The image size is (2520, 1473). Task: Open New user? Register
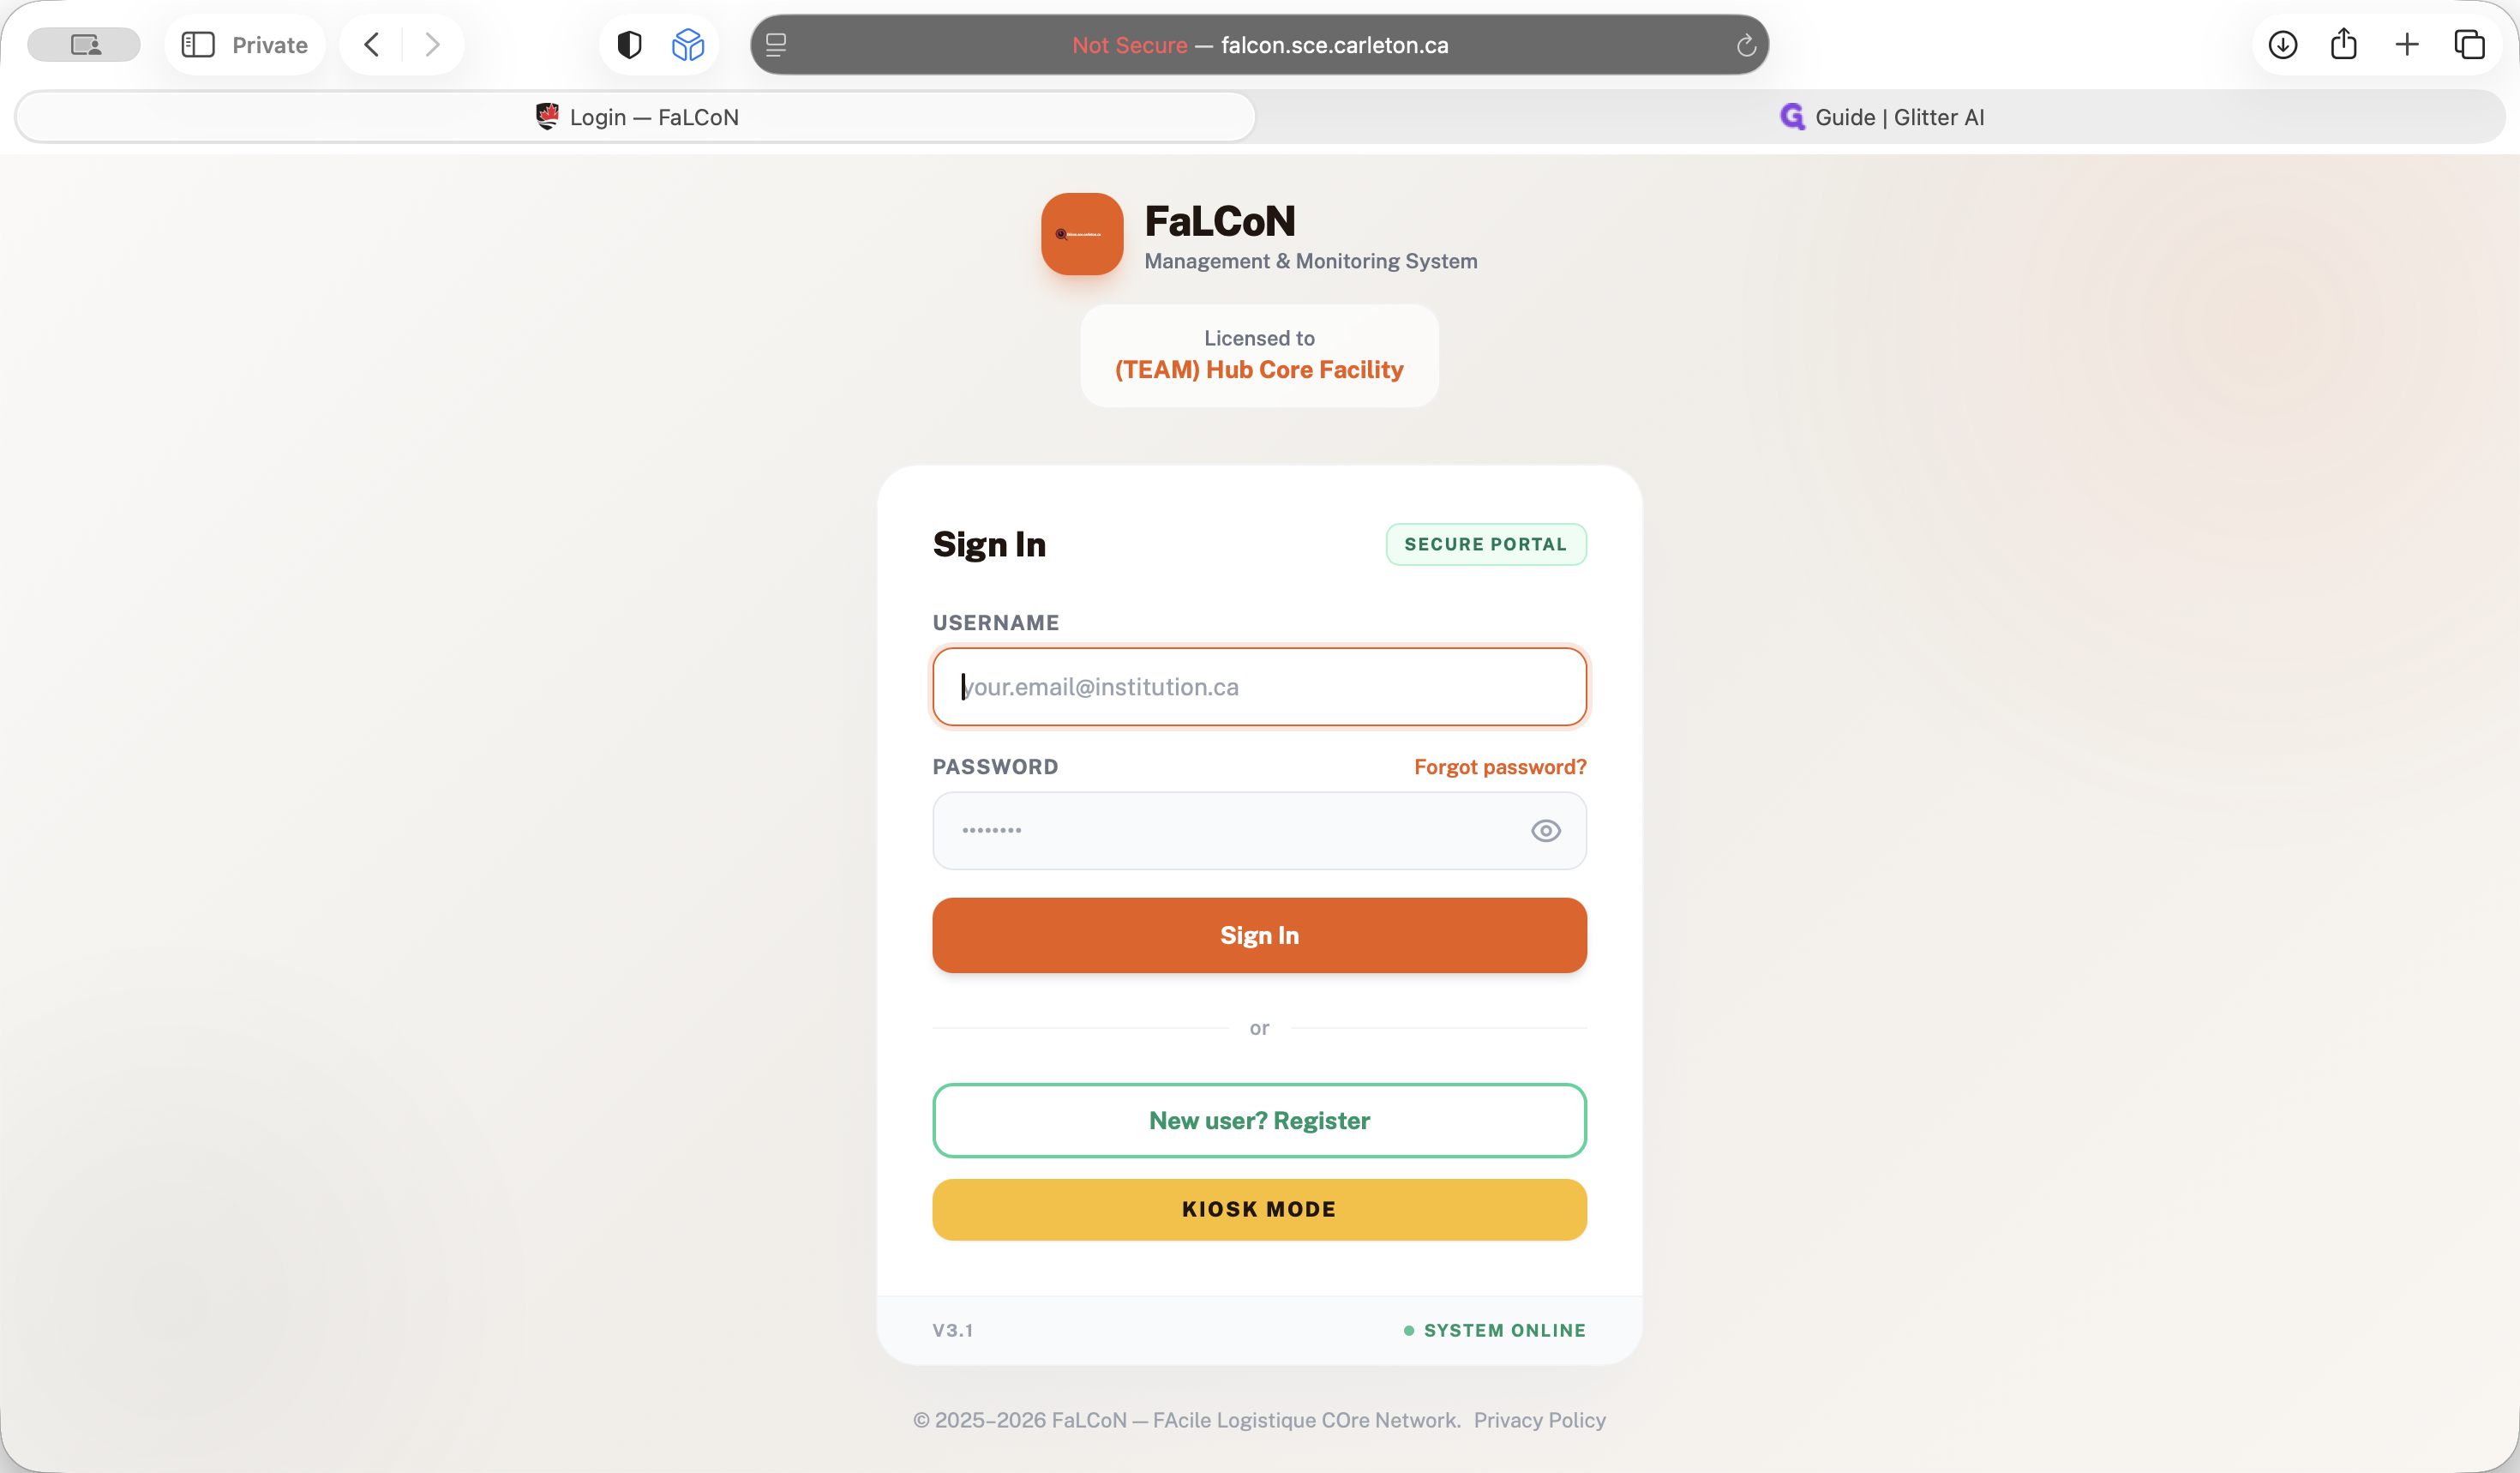(x=1259, y=1120)
